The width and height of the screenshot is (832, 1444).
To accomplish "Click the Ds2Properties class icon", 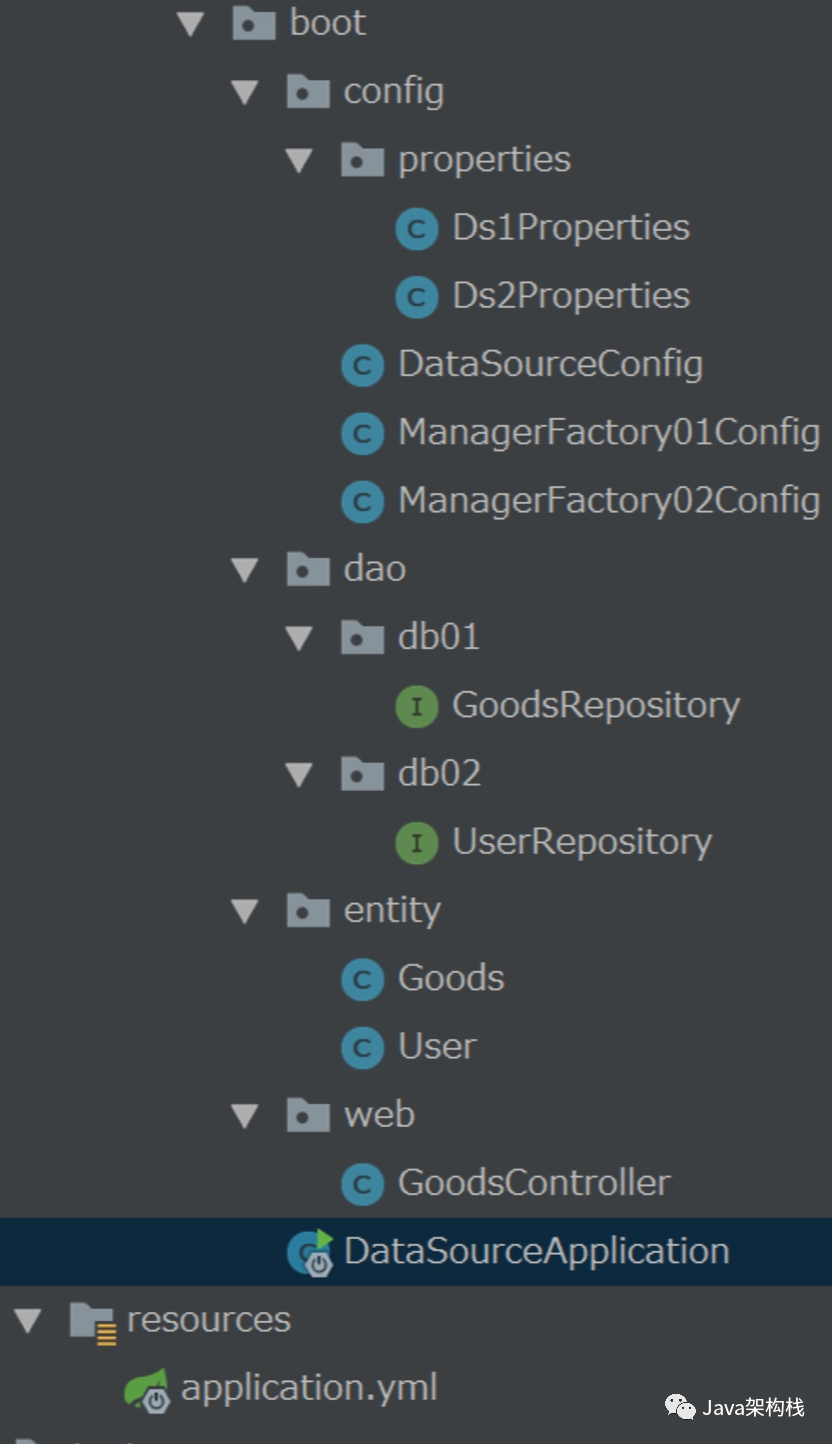I will point(417,298).
